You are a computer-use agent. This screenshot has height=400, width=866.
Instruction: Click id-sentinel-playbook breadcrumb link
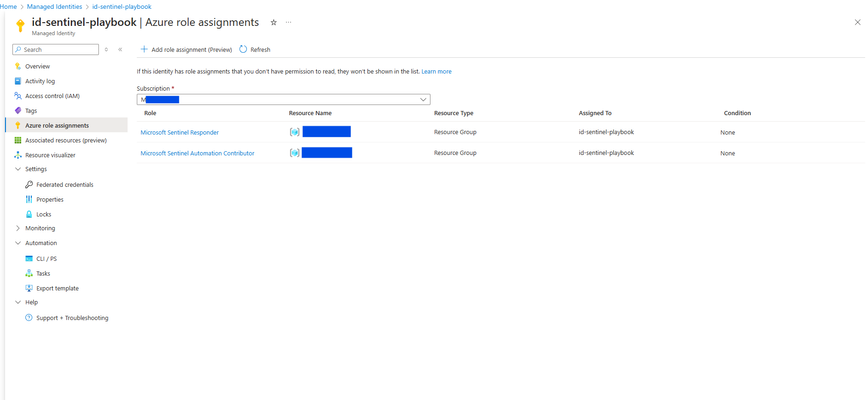click(x=122, y=7)
